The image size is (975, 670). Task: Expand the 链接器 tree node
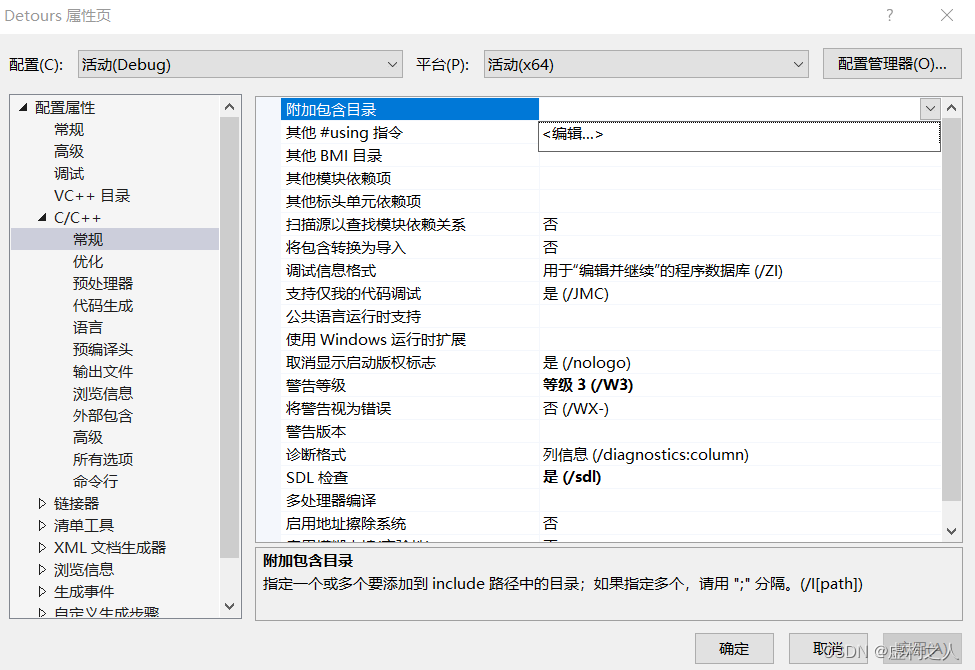[x=42, y=503]
